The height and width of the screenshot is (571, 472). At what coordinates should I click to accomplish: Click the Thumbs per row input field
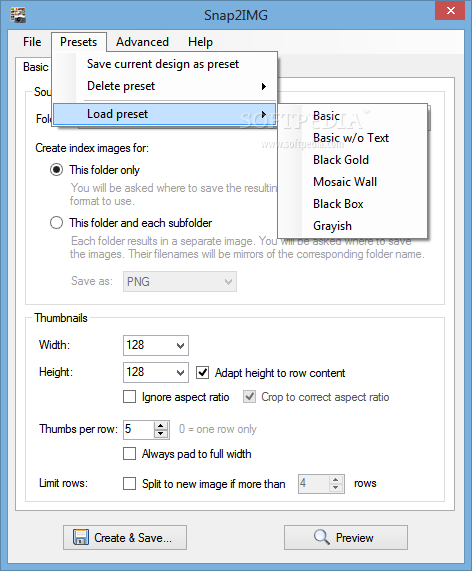pyautogui.click(x=138, y=429)
